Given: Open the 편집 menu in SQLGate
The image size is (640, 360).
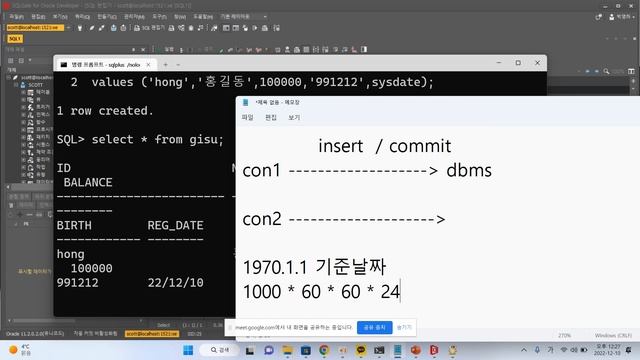Looking at the screenshot, I should [x=38, y=17].
